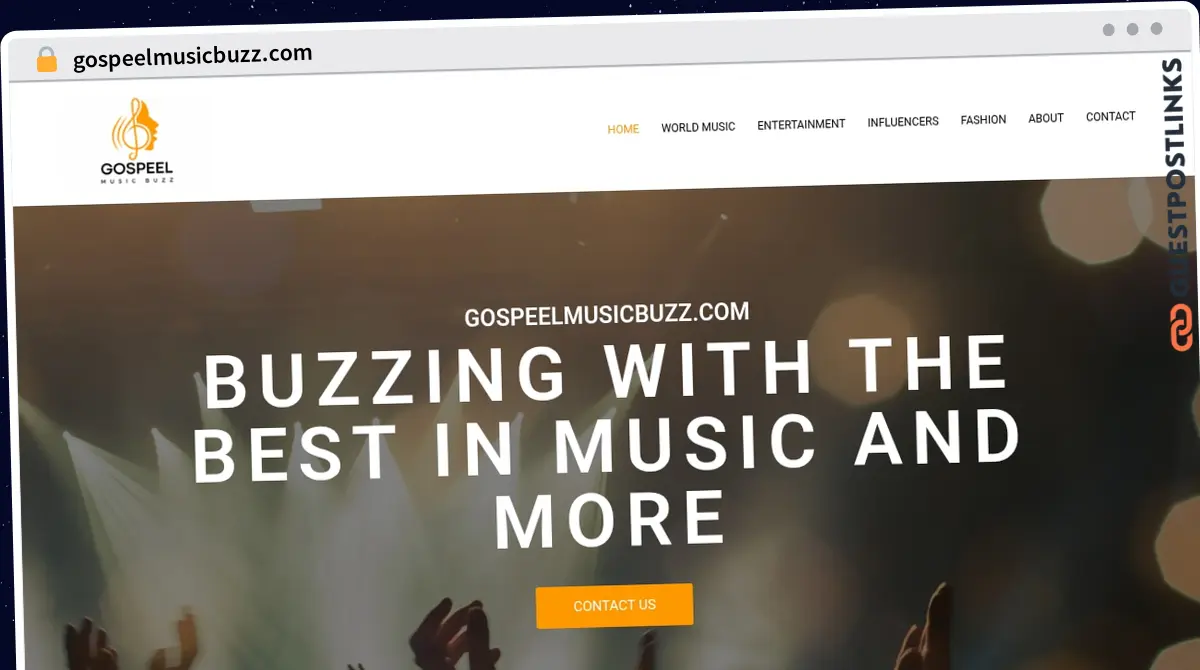Open the HOME menu item

623,129
